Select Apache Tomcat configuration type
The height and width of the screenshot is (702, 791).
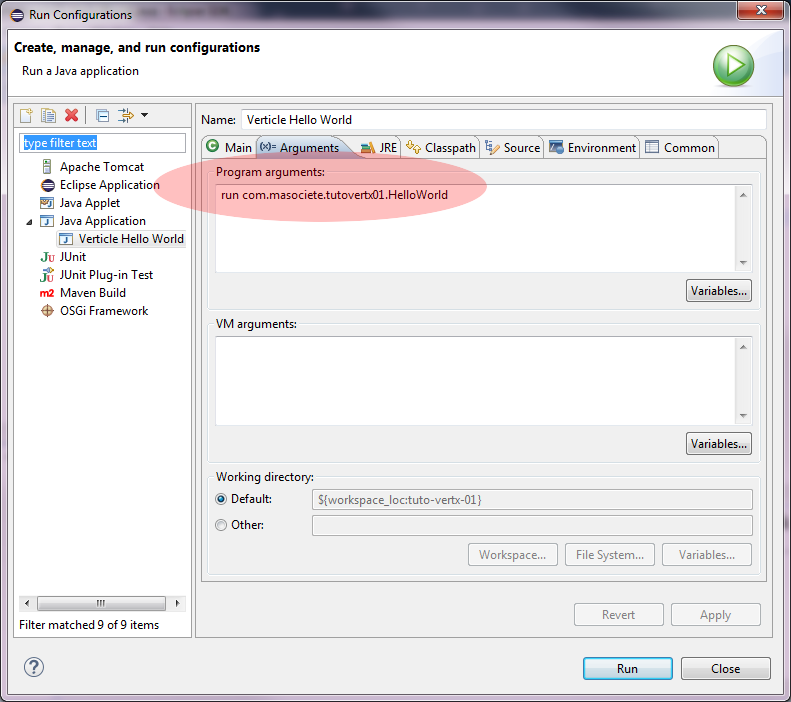pos(101,167)
